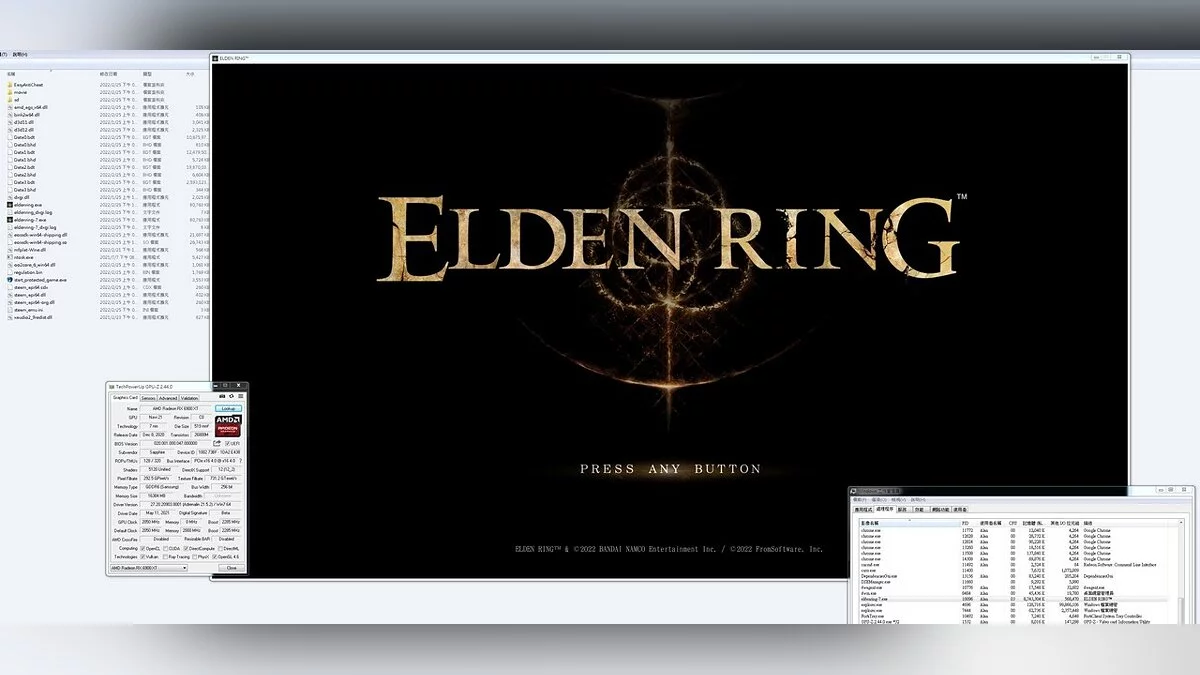Click PRESS ANY BUTTON on Elden Ring screen
This screenshot has height=675, width=1200.
[x=670, y=468]
